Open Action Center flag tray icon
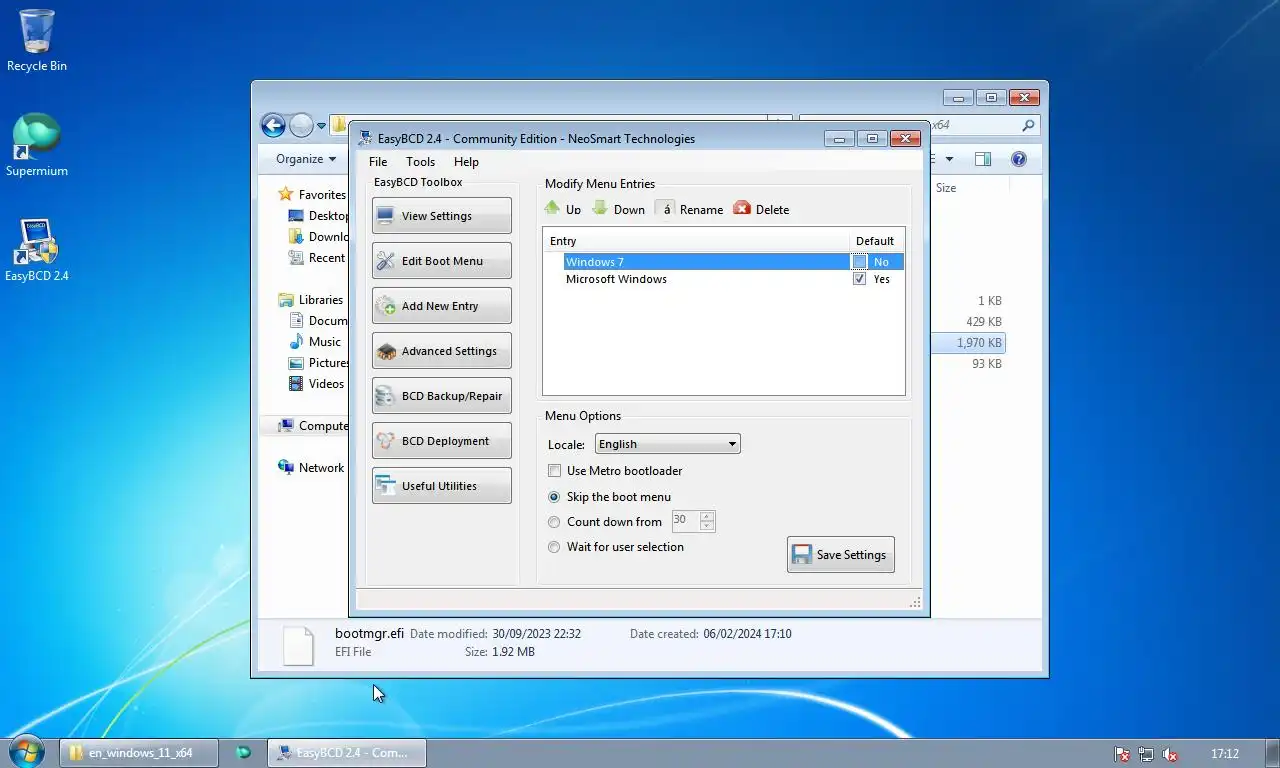The height and width of the screenshot is (768, 1280). pos(1122,755)
